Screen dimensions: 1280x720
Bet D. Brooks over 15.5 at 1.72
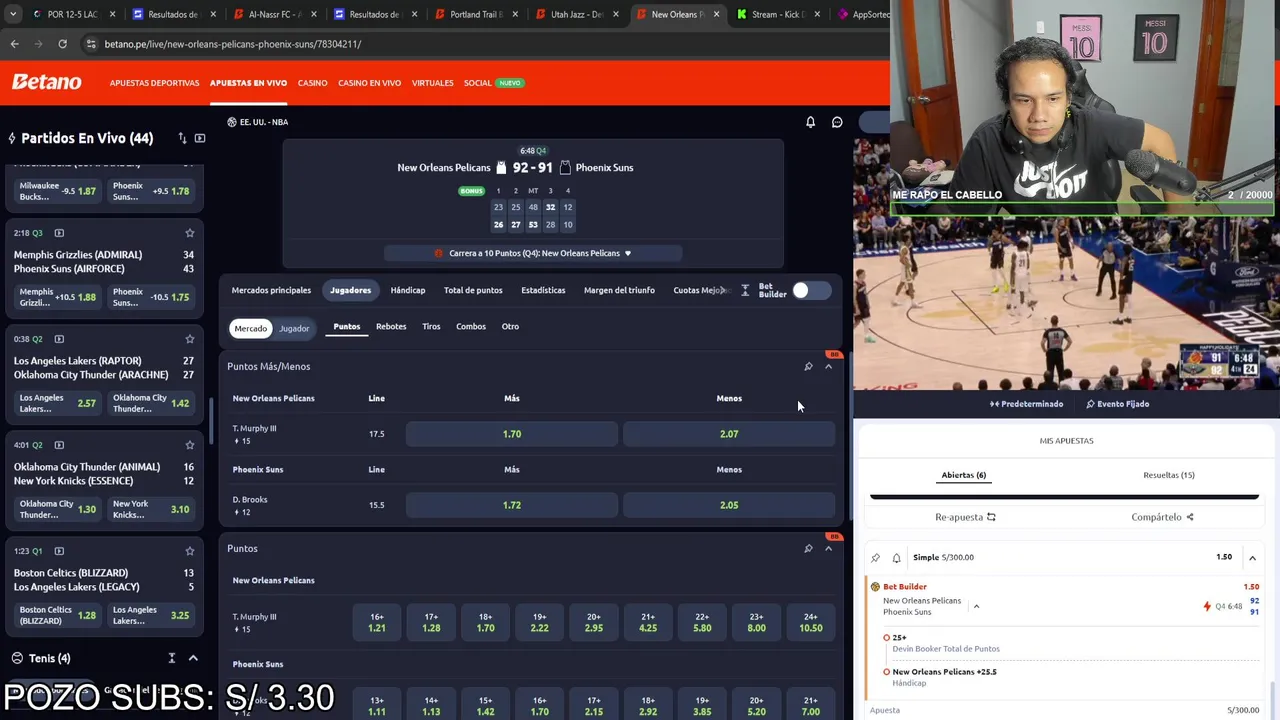point(512,505)
